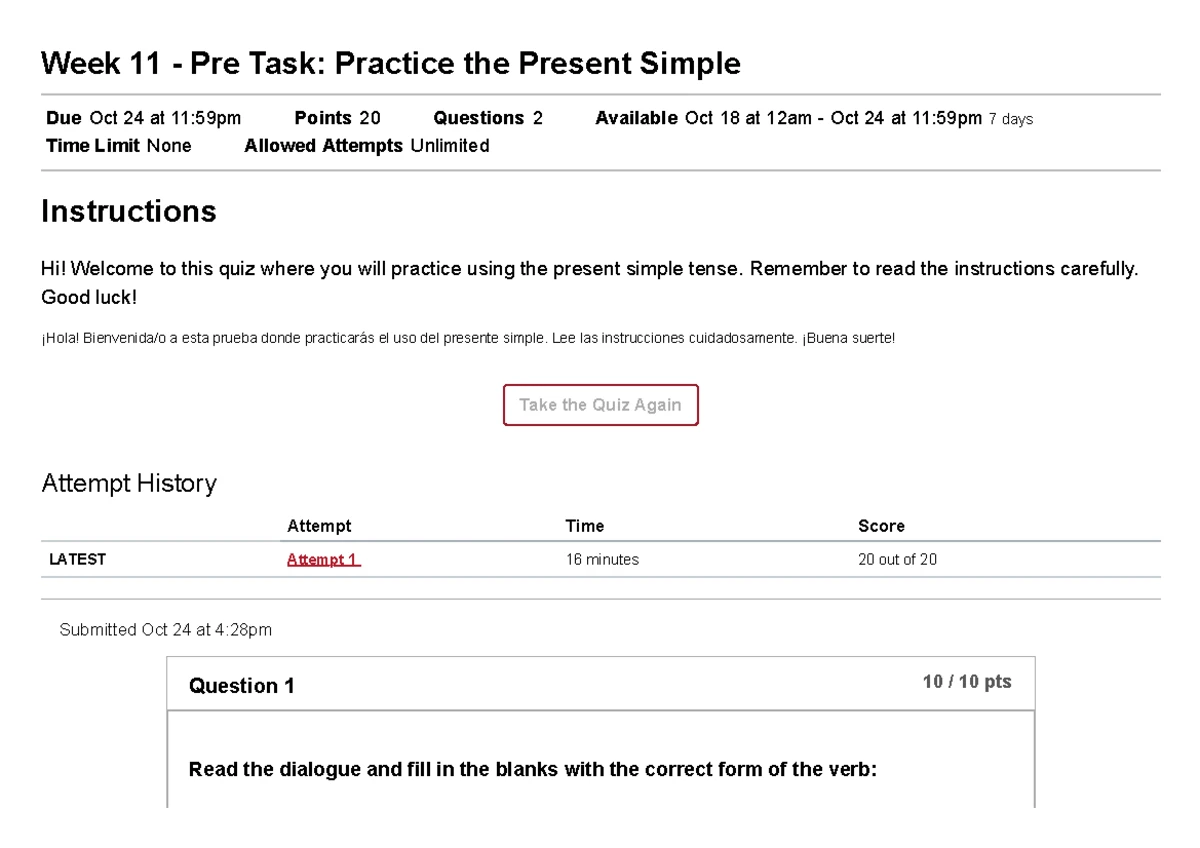Click the Time column header
Image resolution: width=1200 pixels, height=848 pixels.
pos(584,525)
